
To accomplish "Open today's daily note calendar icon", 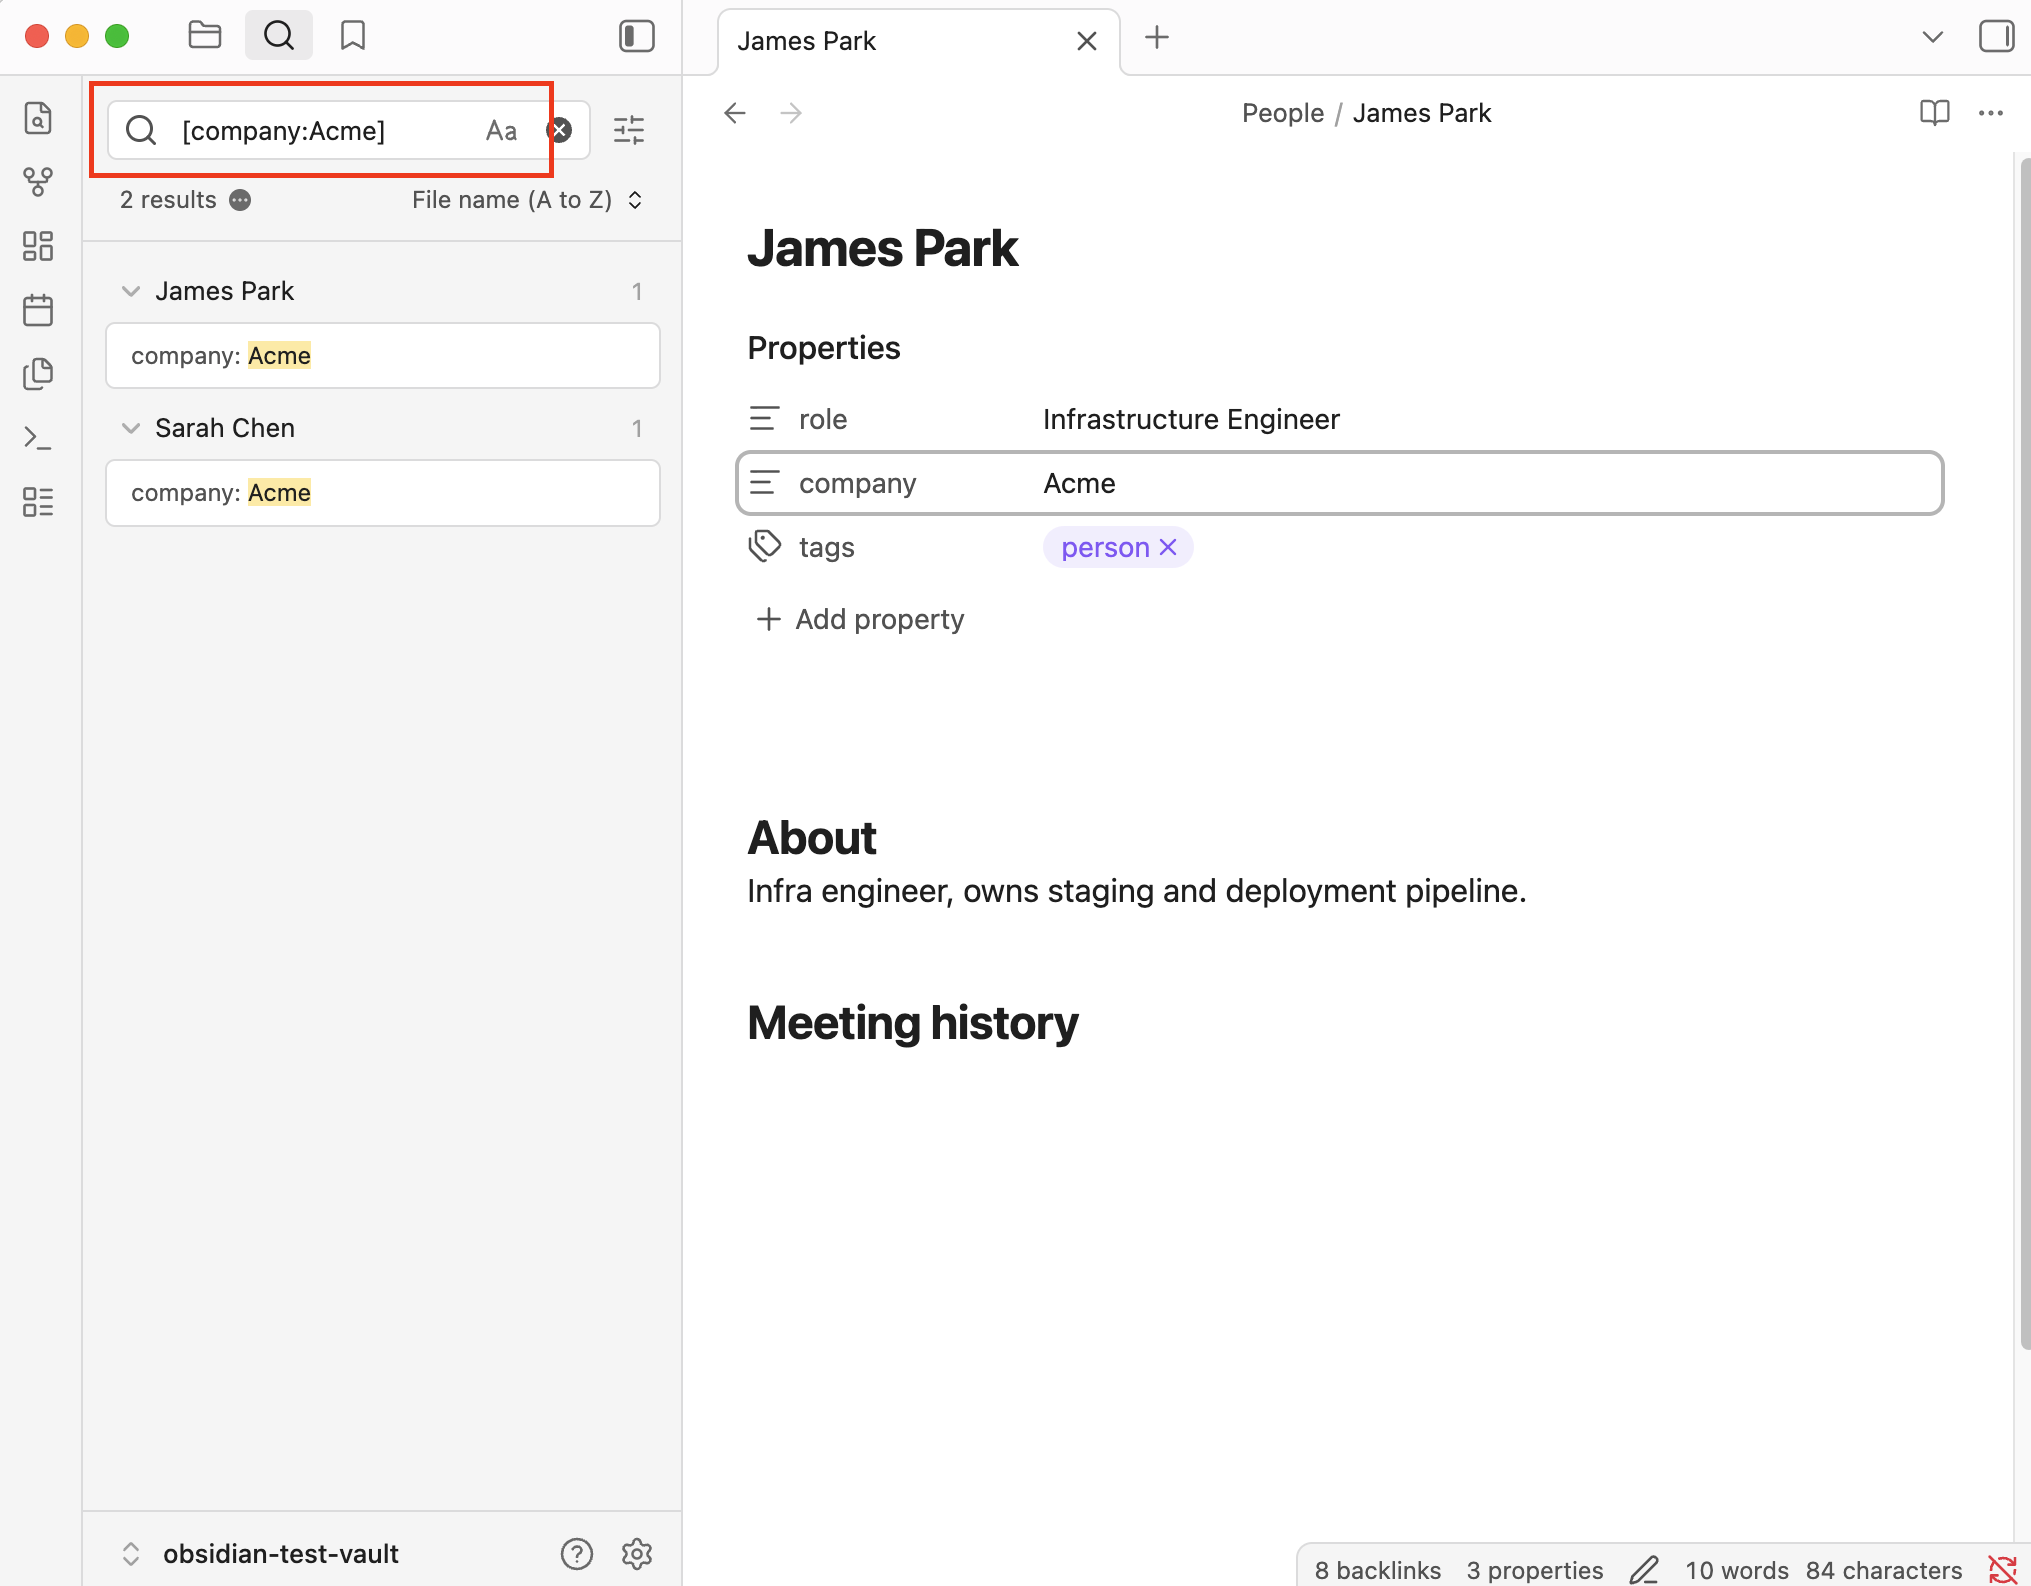I will click(38, 310).
